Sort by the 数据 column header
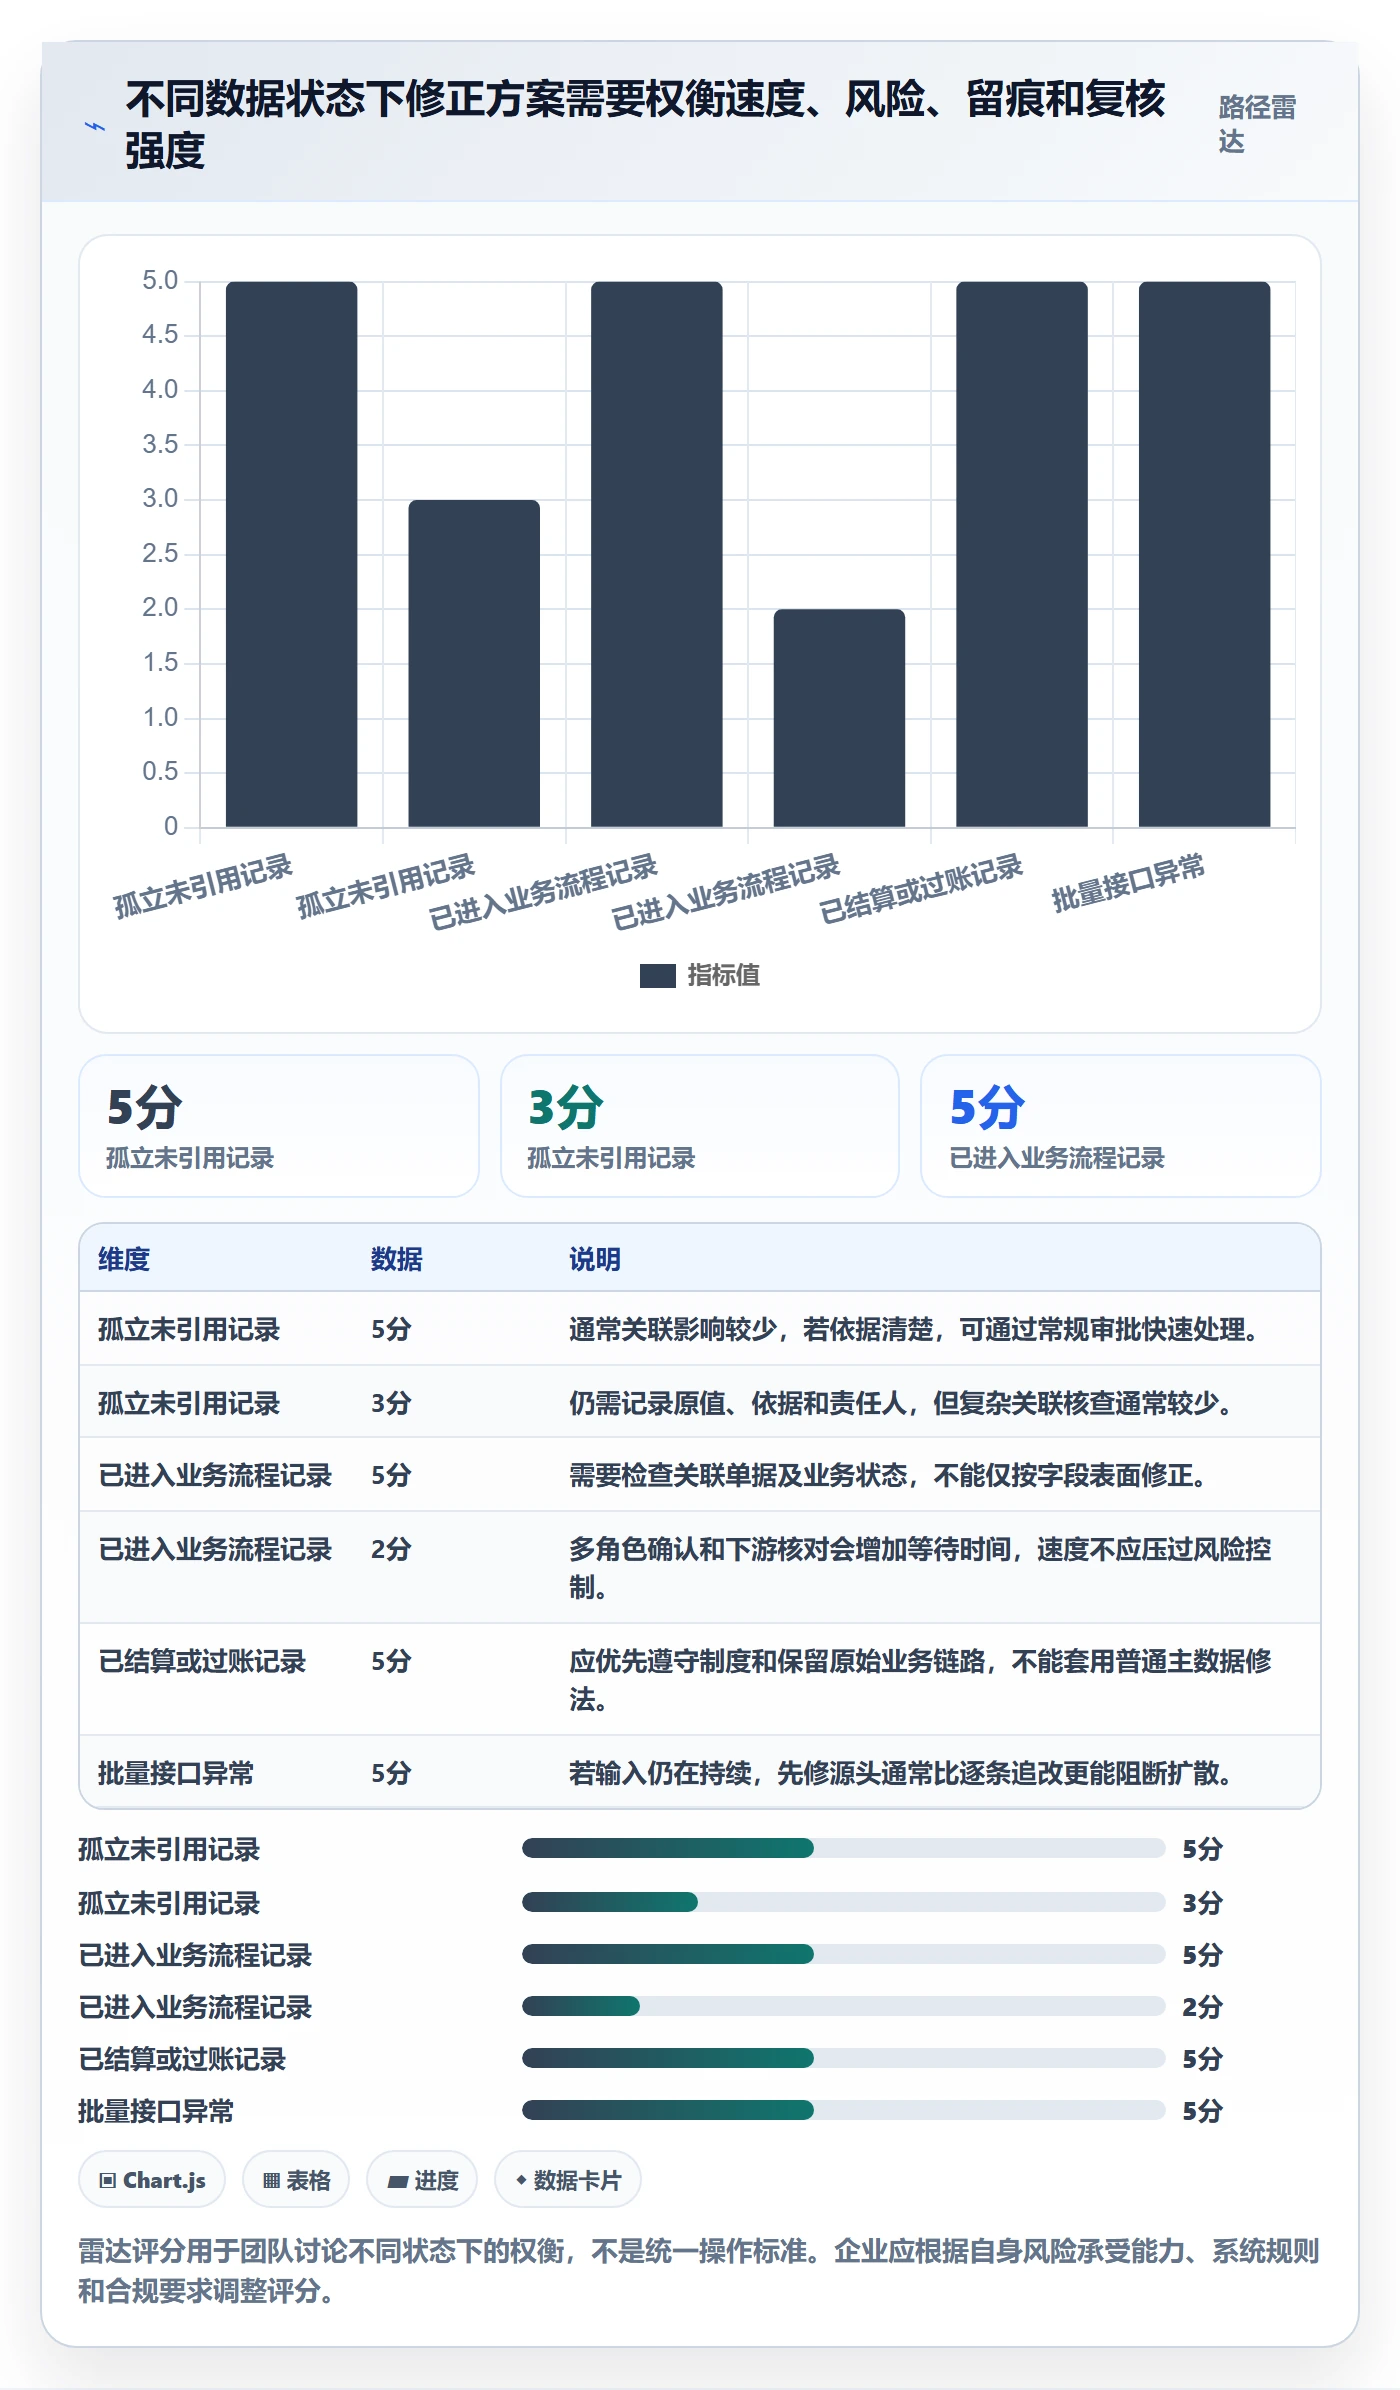 click(397, 1259)
